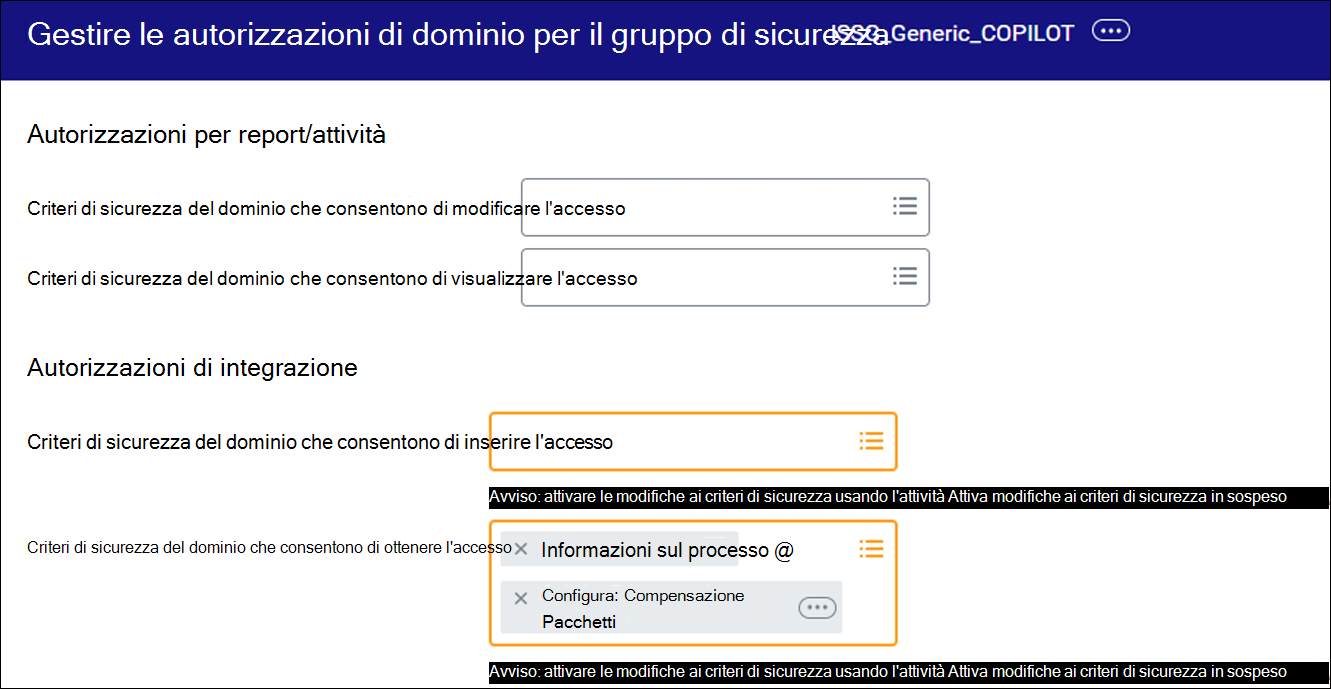Select the 'Configura: Compensazione Pacchetti' chip text
This screenshot has width=1331, height=689.
pos(643,608)
